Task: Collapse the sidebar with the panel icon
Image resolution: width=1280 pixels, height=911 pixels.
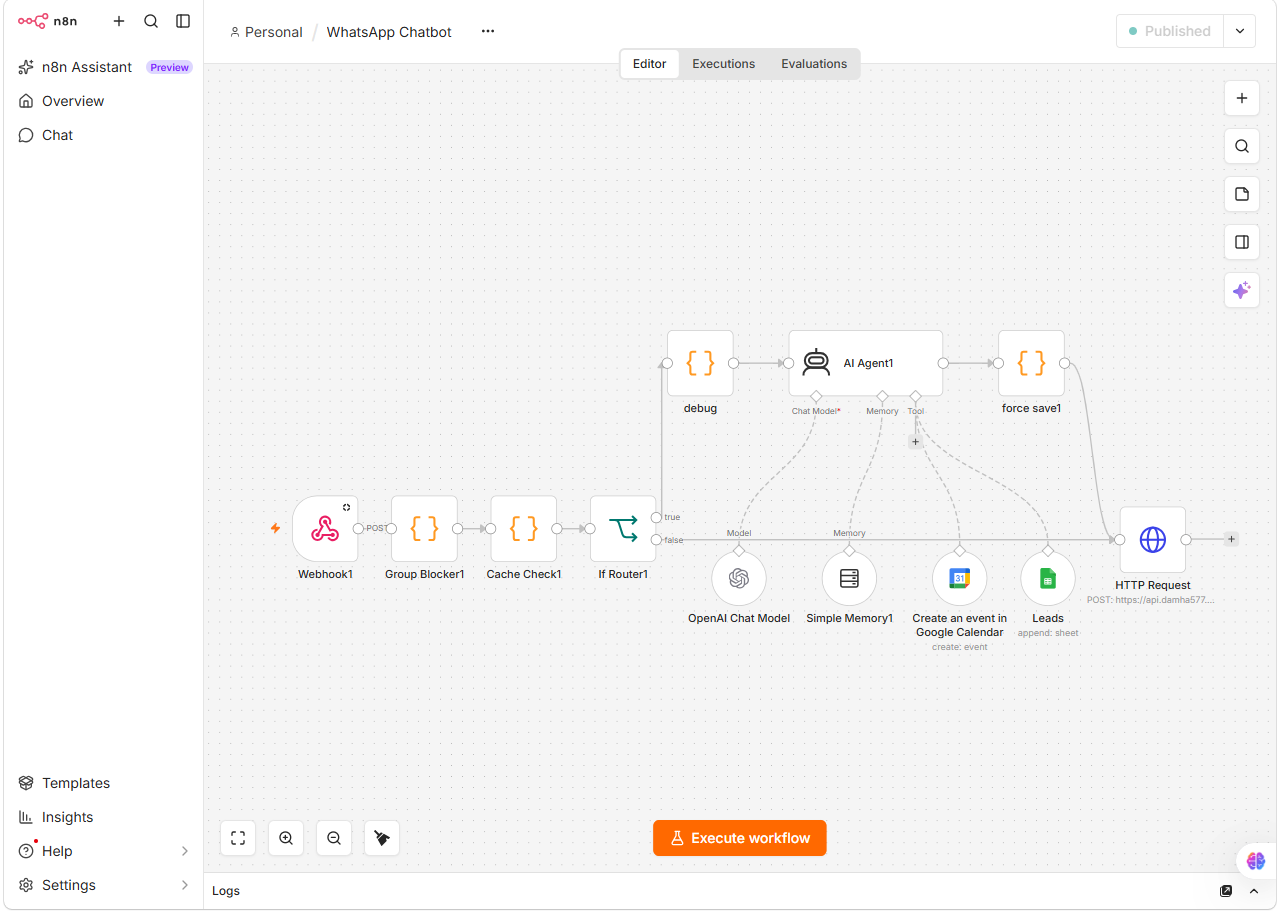Action: click(x=183, y=21)
